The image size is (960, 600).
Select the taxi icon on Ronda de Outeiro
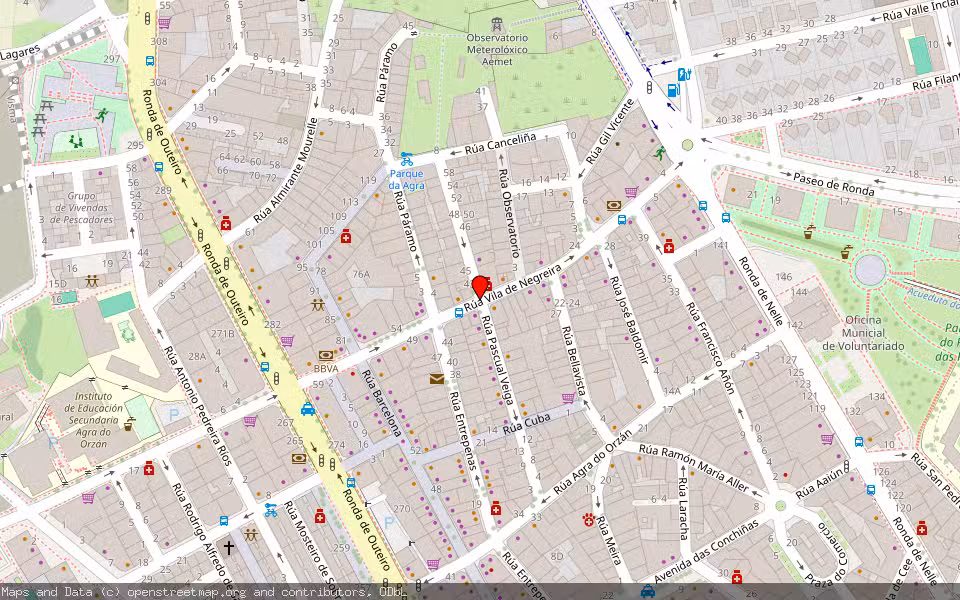[x=308, y=408]
